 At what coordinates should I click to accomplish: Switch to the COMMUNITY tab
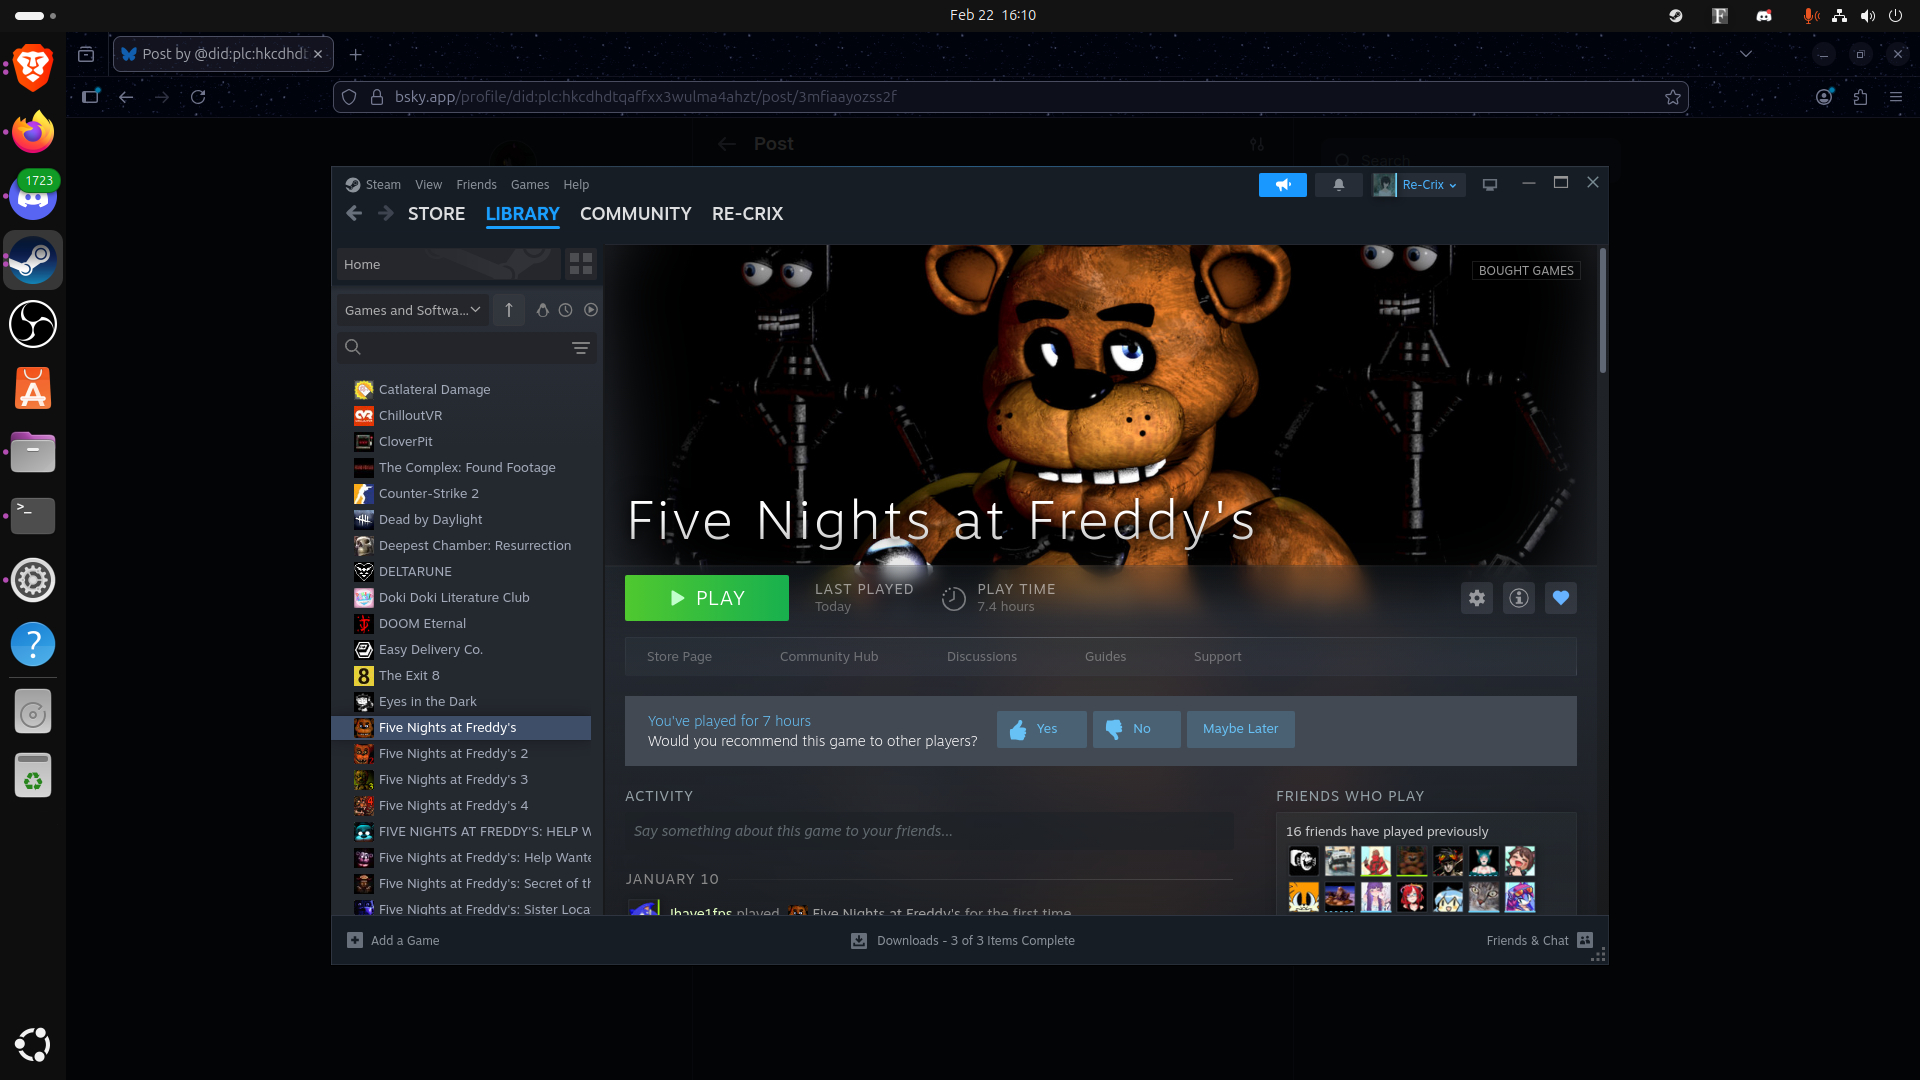pos(635,214)
